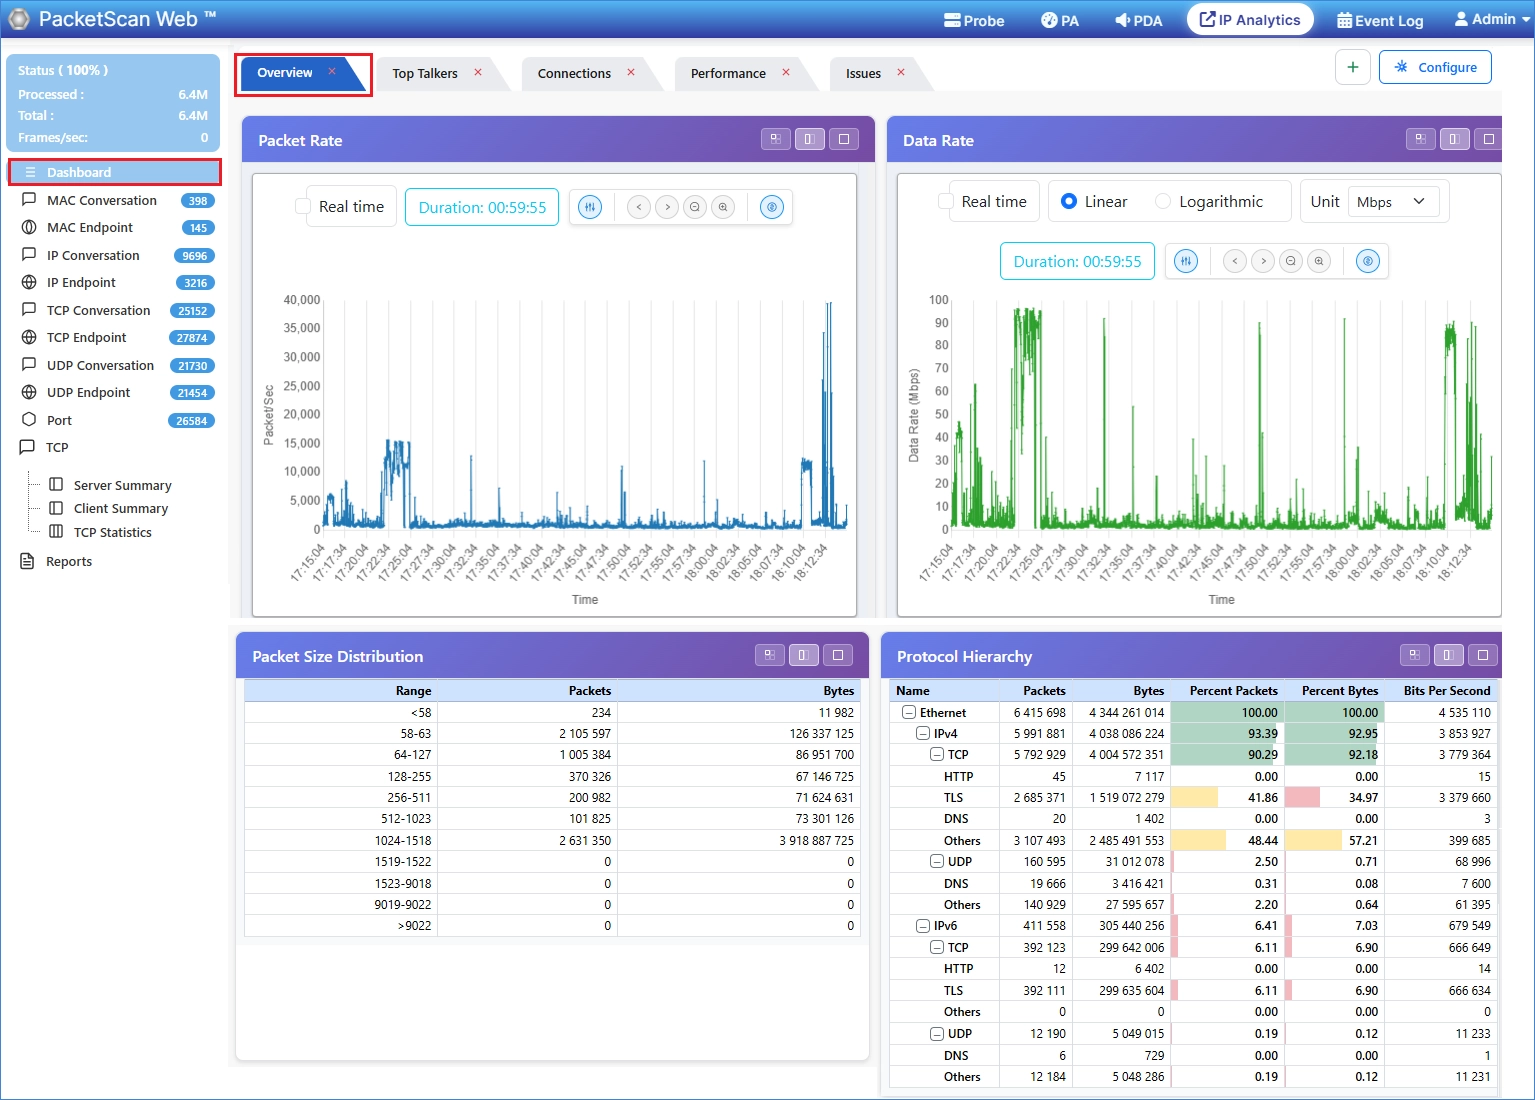Screen dimensions: 1535x1100
Task: Go to the PA section
Action: click(1060, 20)
